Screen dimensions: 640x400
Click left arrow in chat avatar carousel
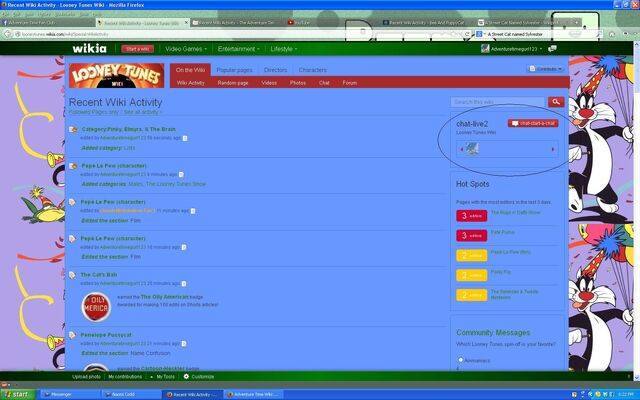461,149
